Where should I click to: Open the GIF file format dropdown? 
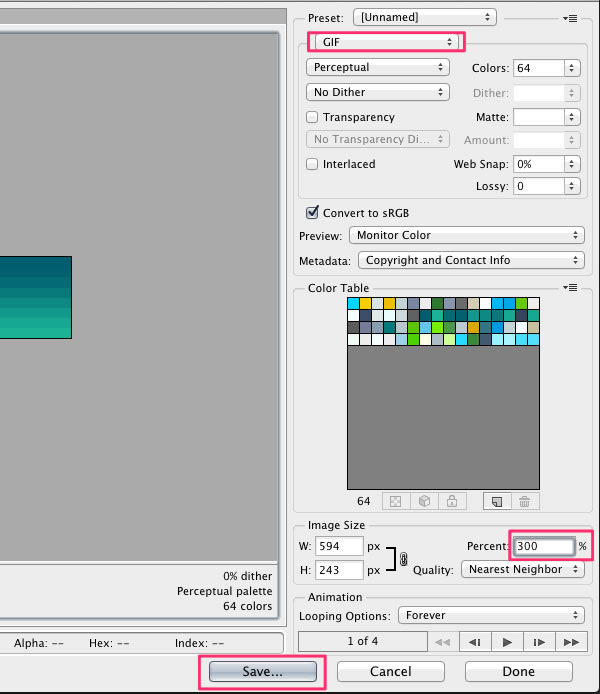pos(387,42)
